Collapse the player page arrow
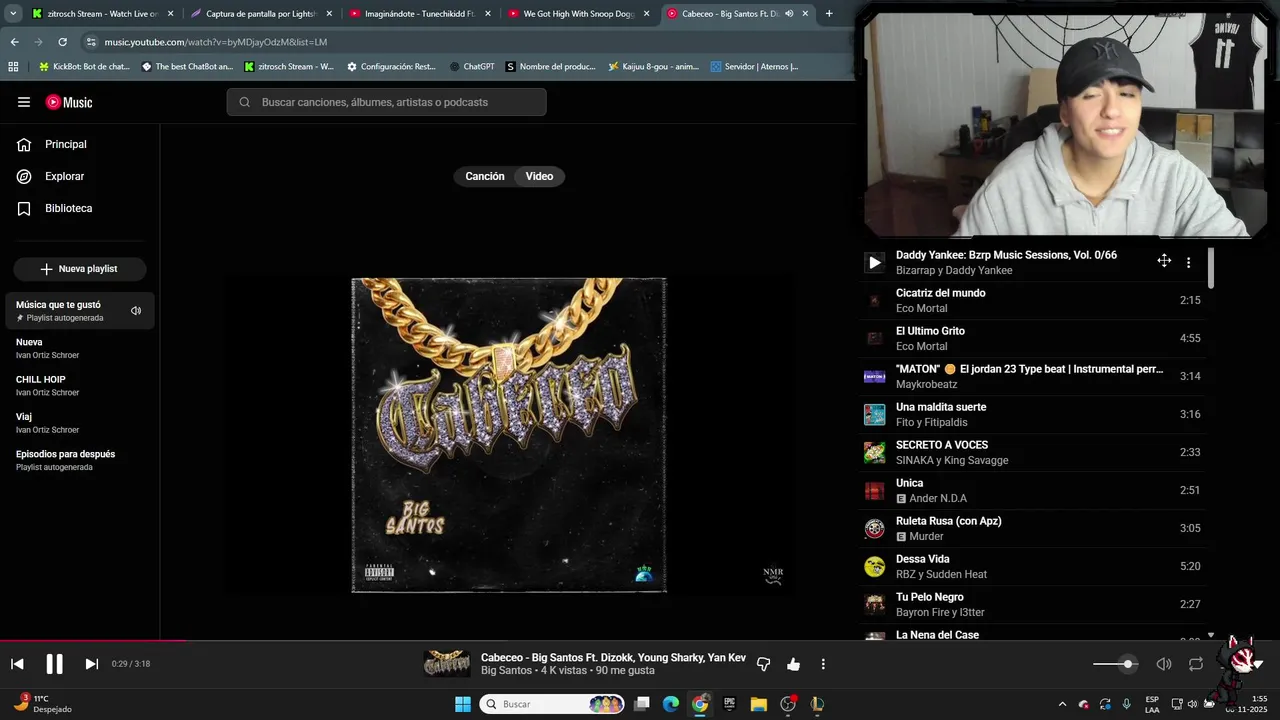This screenshot has width=1280, height=720. pos(1257,664)
